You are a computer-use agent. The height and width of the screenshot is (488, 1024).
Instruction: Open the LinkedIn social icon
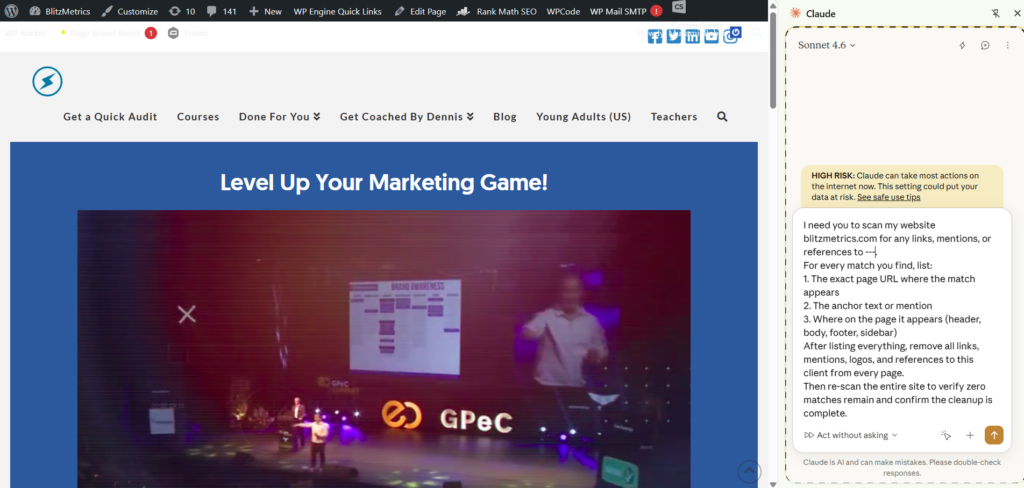[692, 36]
